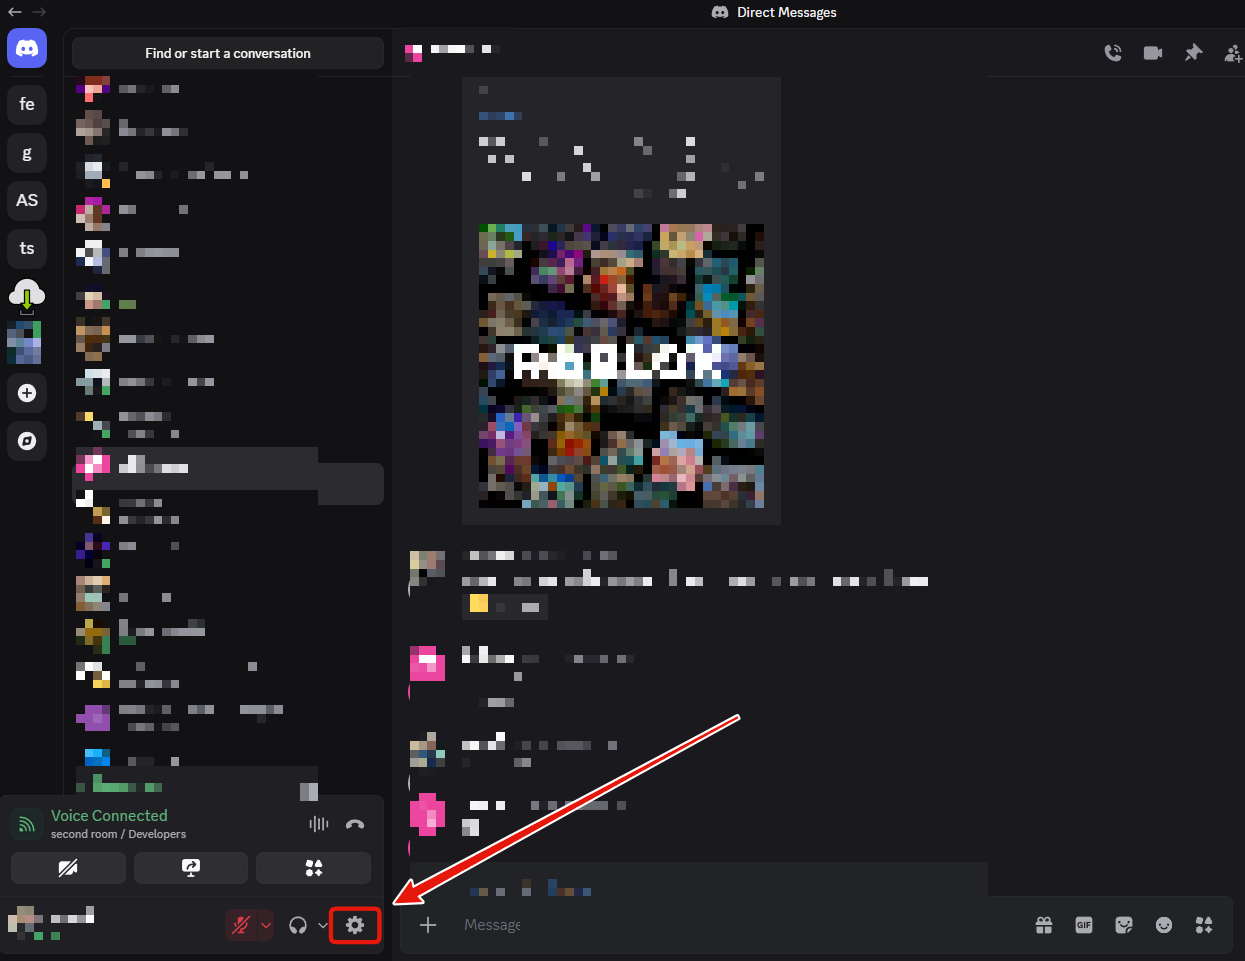The image size is (1245, 961).
Task: Open the cloud download server icon
Action: (x=27, y=296)
